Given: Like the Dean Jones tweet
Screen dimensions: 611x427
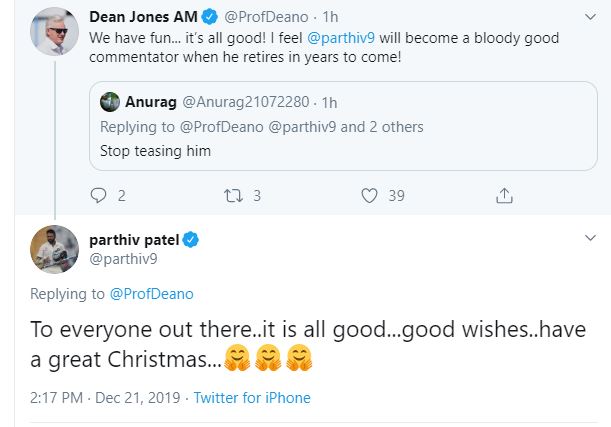Looking at the screenshot, I should point(369,195).
